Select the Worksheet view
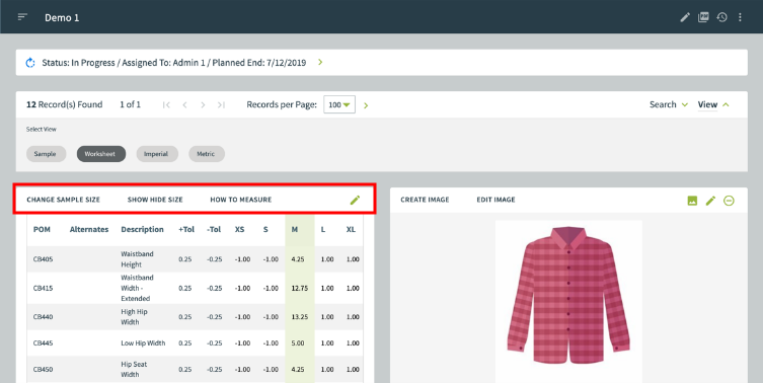Image resolution: width=763 pixels, height=383 pixels. pos(101,154)
